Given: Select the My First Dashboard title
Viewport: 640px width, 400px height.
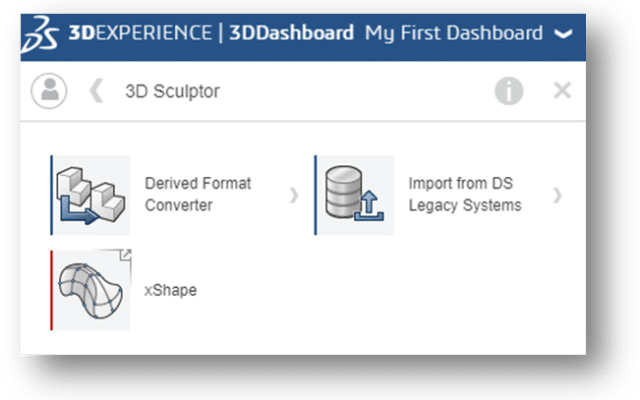Looking at the screenshot, I should (454, 33).
